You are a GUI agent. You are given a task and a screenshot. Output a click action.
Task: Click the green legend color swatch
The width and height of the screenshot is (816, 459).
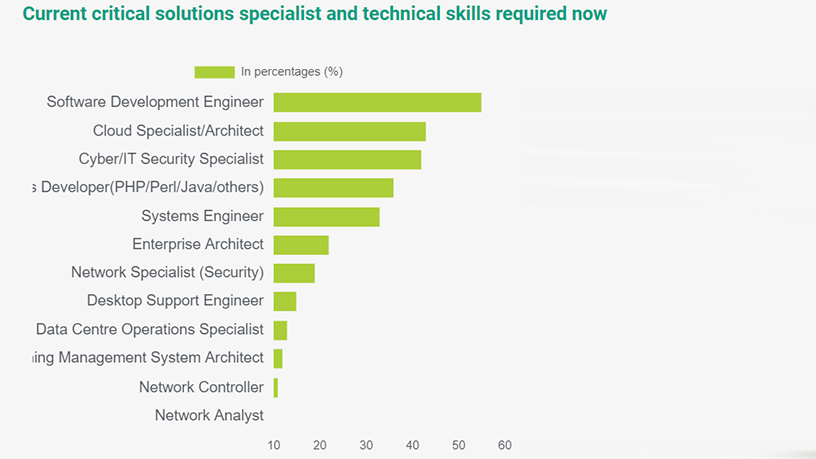pos(214,72)
